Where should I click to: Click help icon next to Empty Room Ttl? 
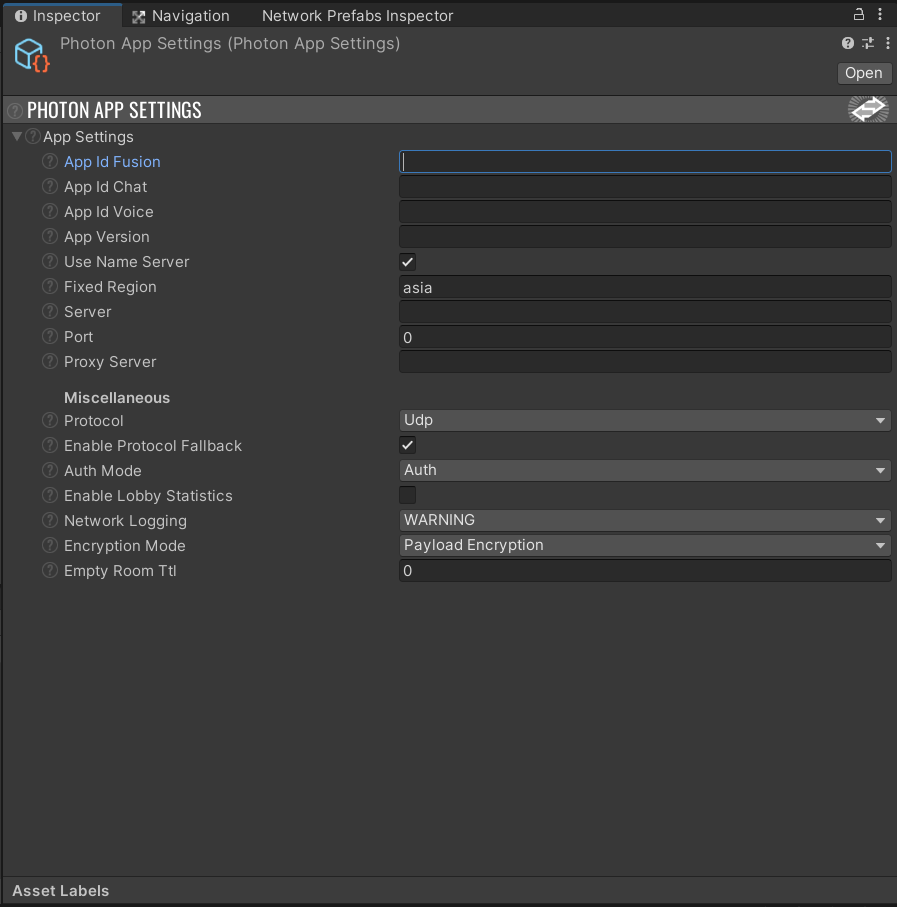pyautogui.click(x=50, y=570)
